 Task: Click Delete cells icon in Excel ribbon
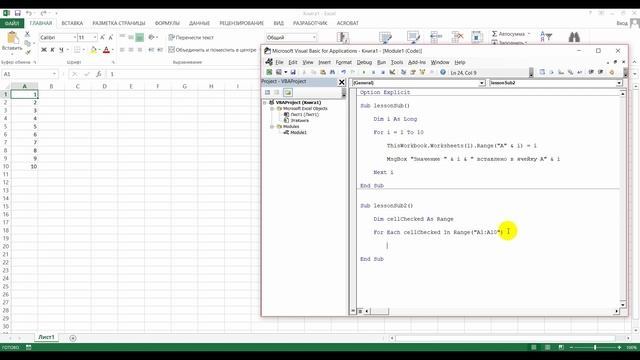(x=457, y=37)
